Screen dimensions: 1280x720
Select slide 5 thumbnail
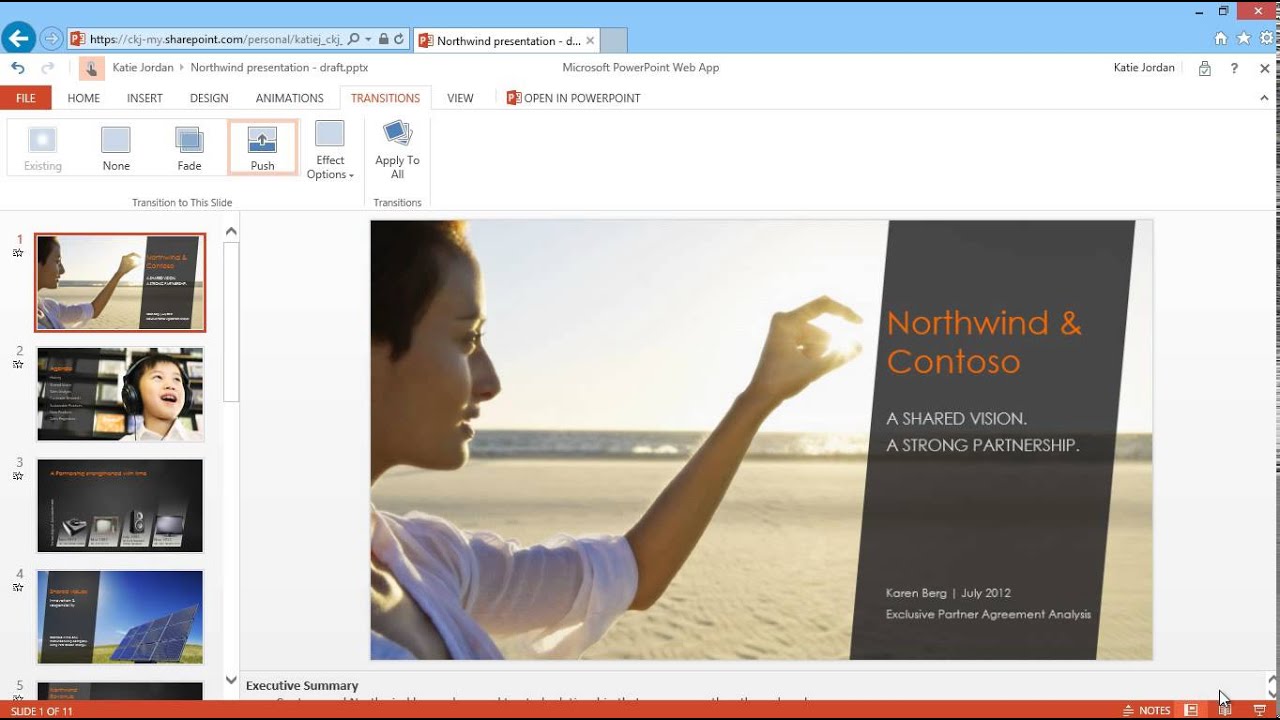(120, 691)
